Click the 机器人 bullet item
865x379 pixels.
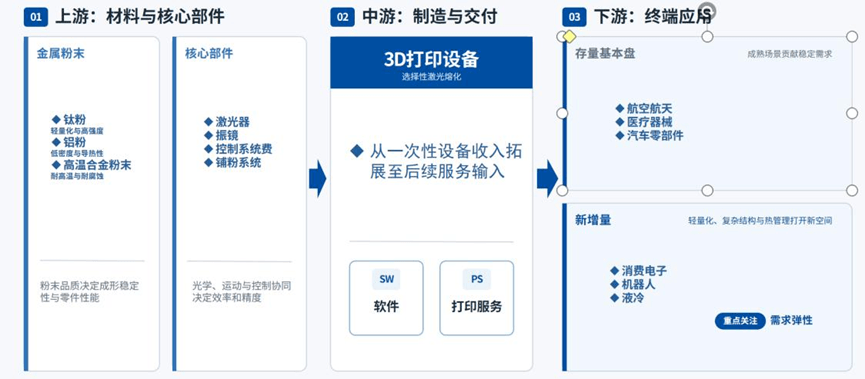click(633, 285)
